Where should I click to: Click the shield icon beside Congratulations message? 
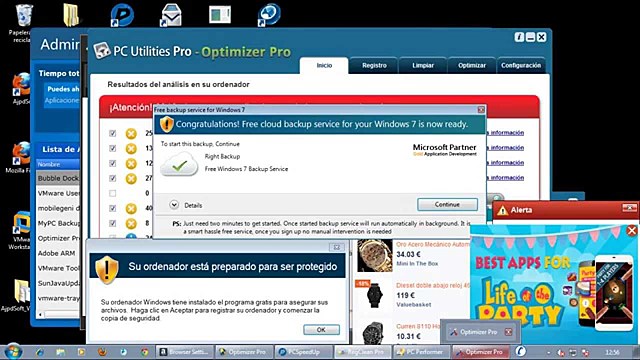(167, 124)
